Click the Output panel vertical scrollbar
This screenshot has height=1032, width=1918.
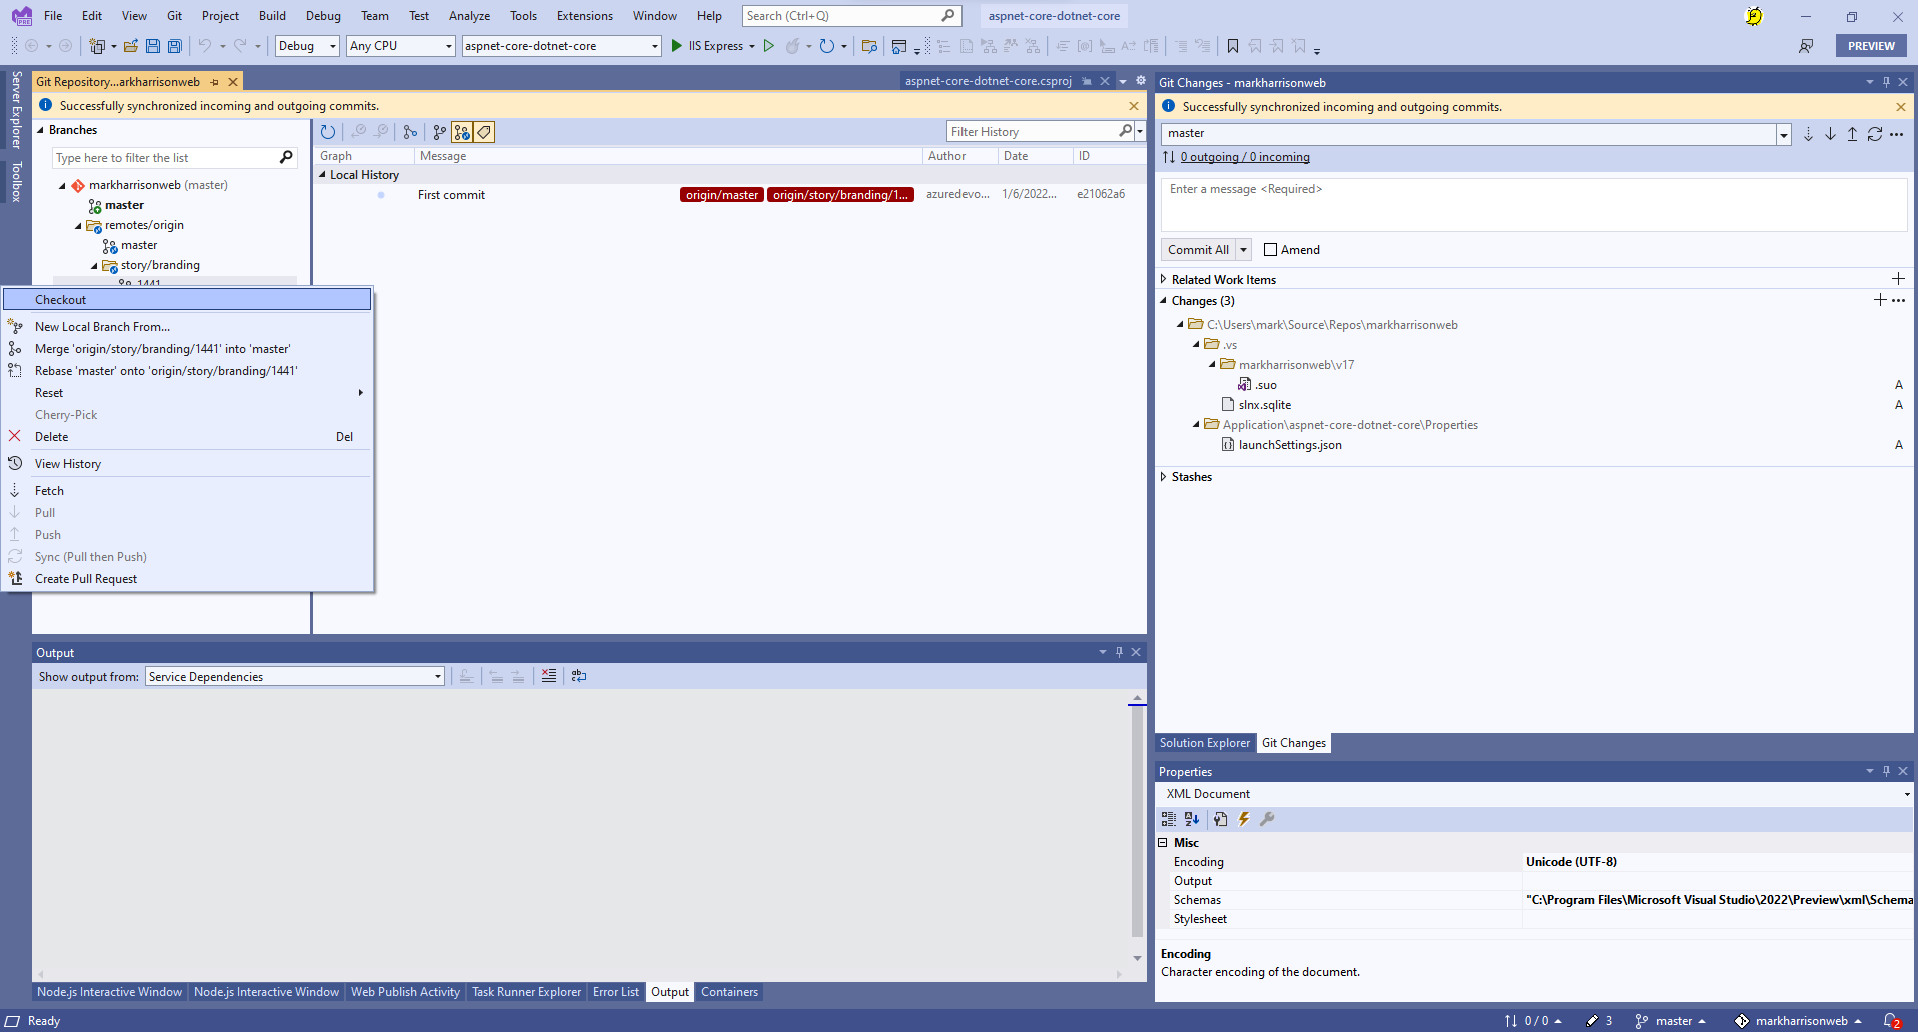pos(1137,820)
